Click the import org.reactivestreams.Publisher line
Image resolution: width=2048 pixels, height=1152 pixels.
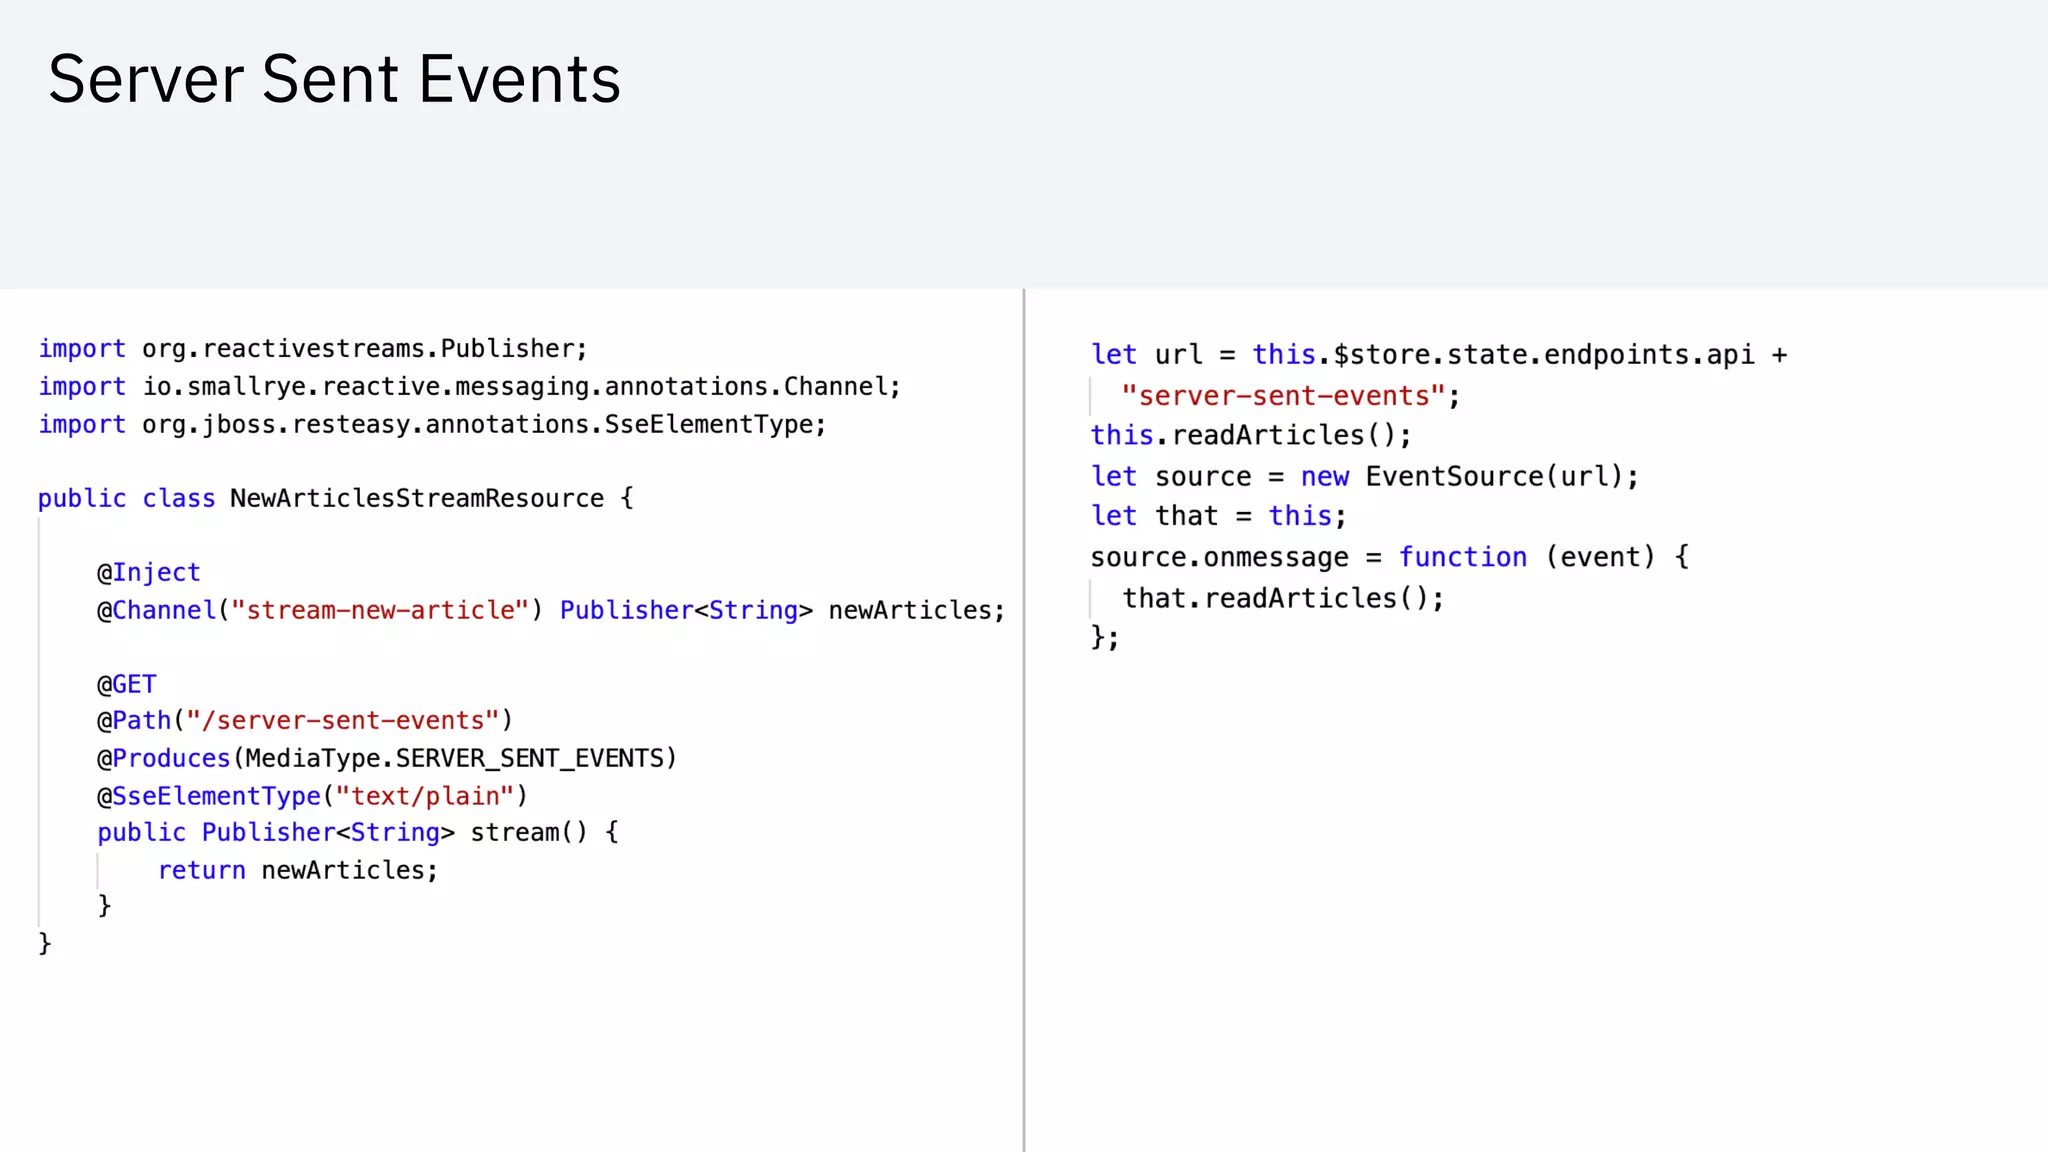click(x=313, y=349)
